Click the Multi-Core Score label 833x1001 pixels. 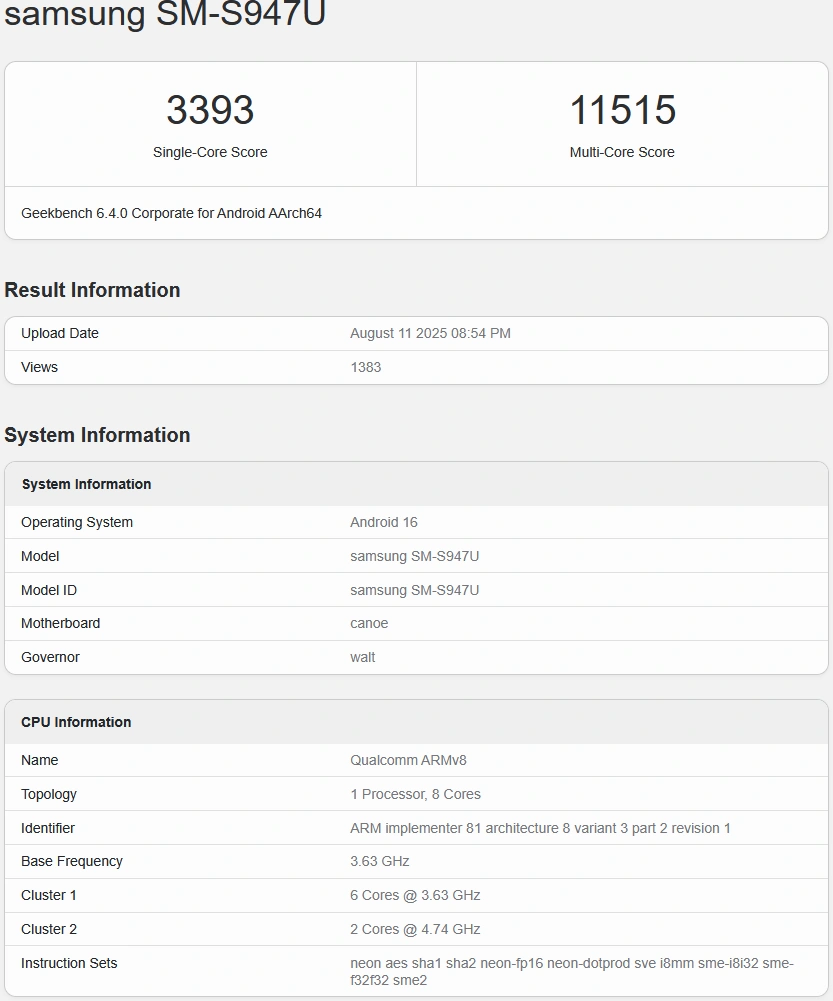pyautogui.click(x=622, y=152)
